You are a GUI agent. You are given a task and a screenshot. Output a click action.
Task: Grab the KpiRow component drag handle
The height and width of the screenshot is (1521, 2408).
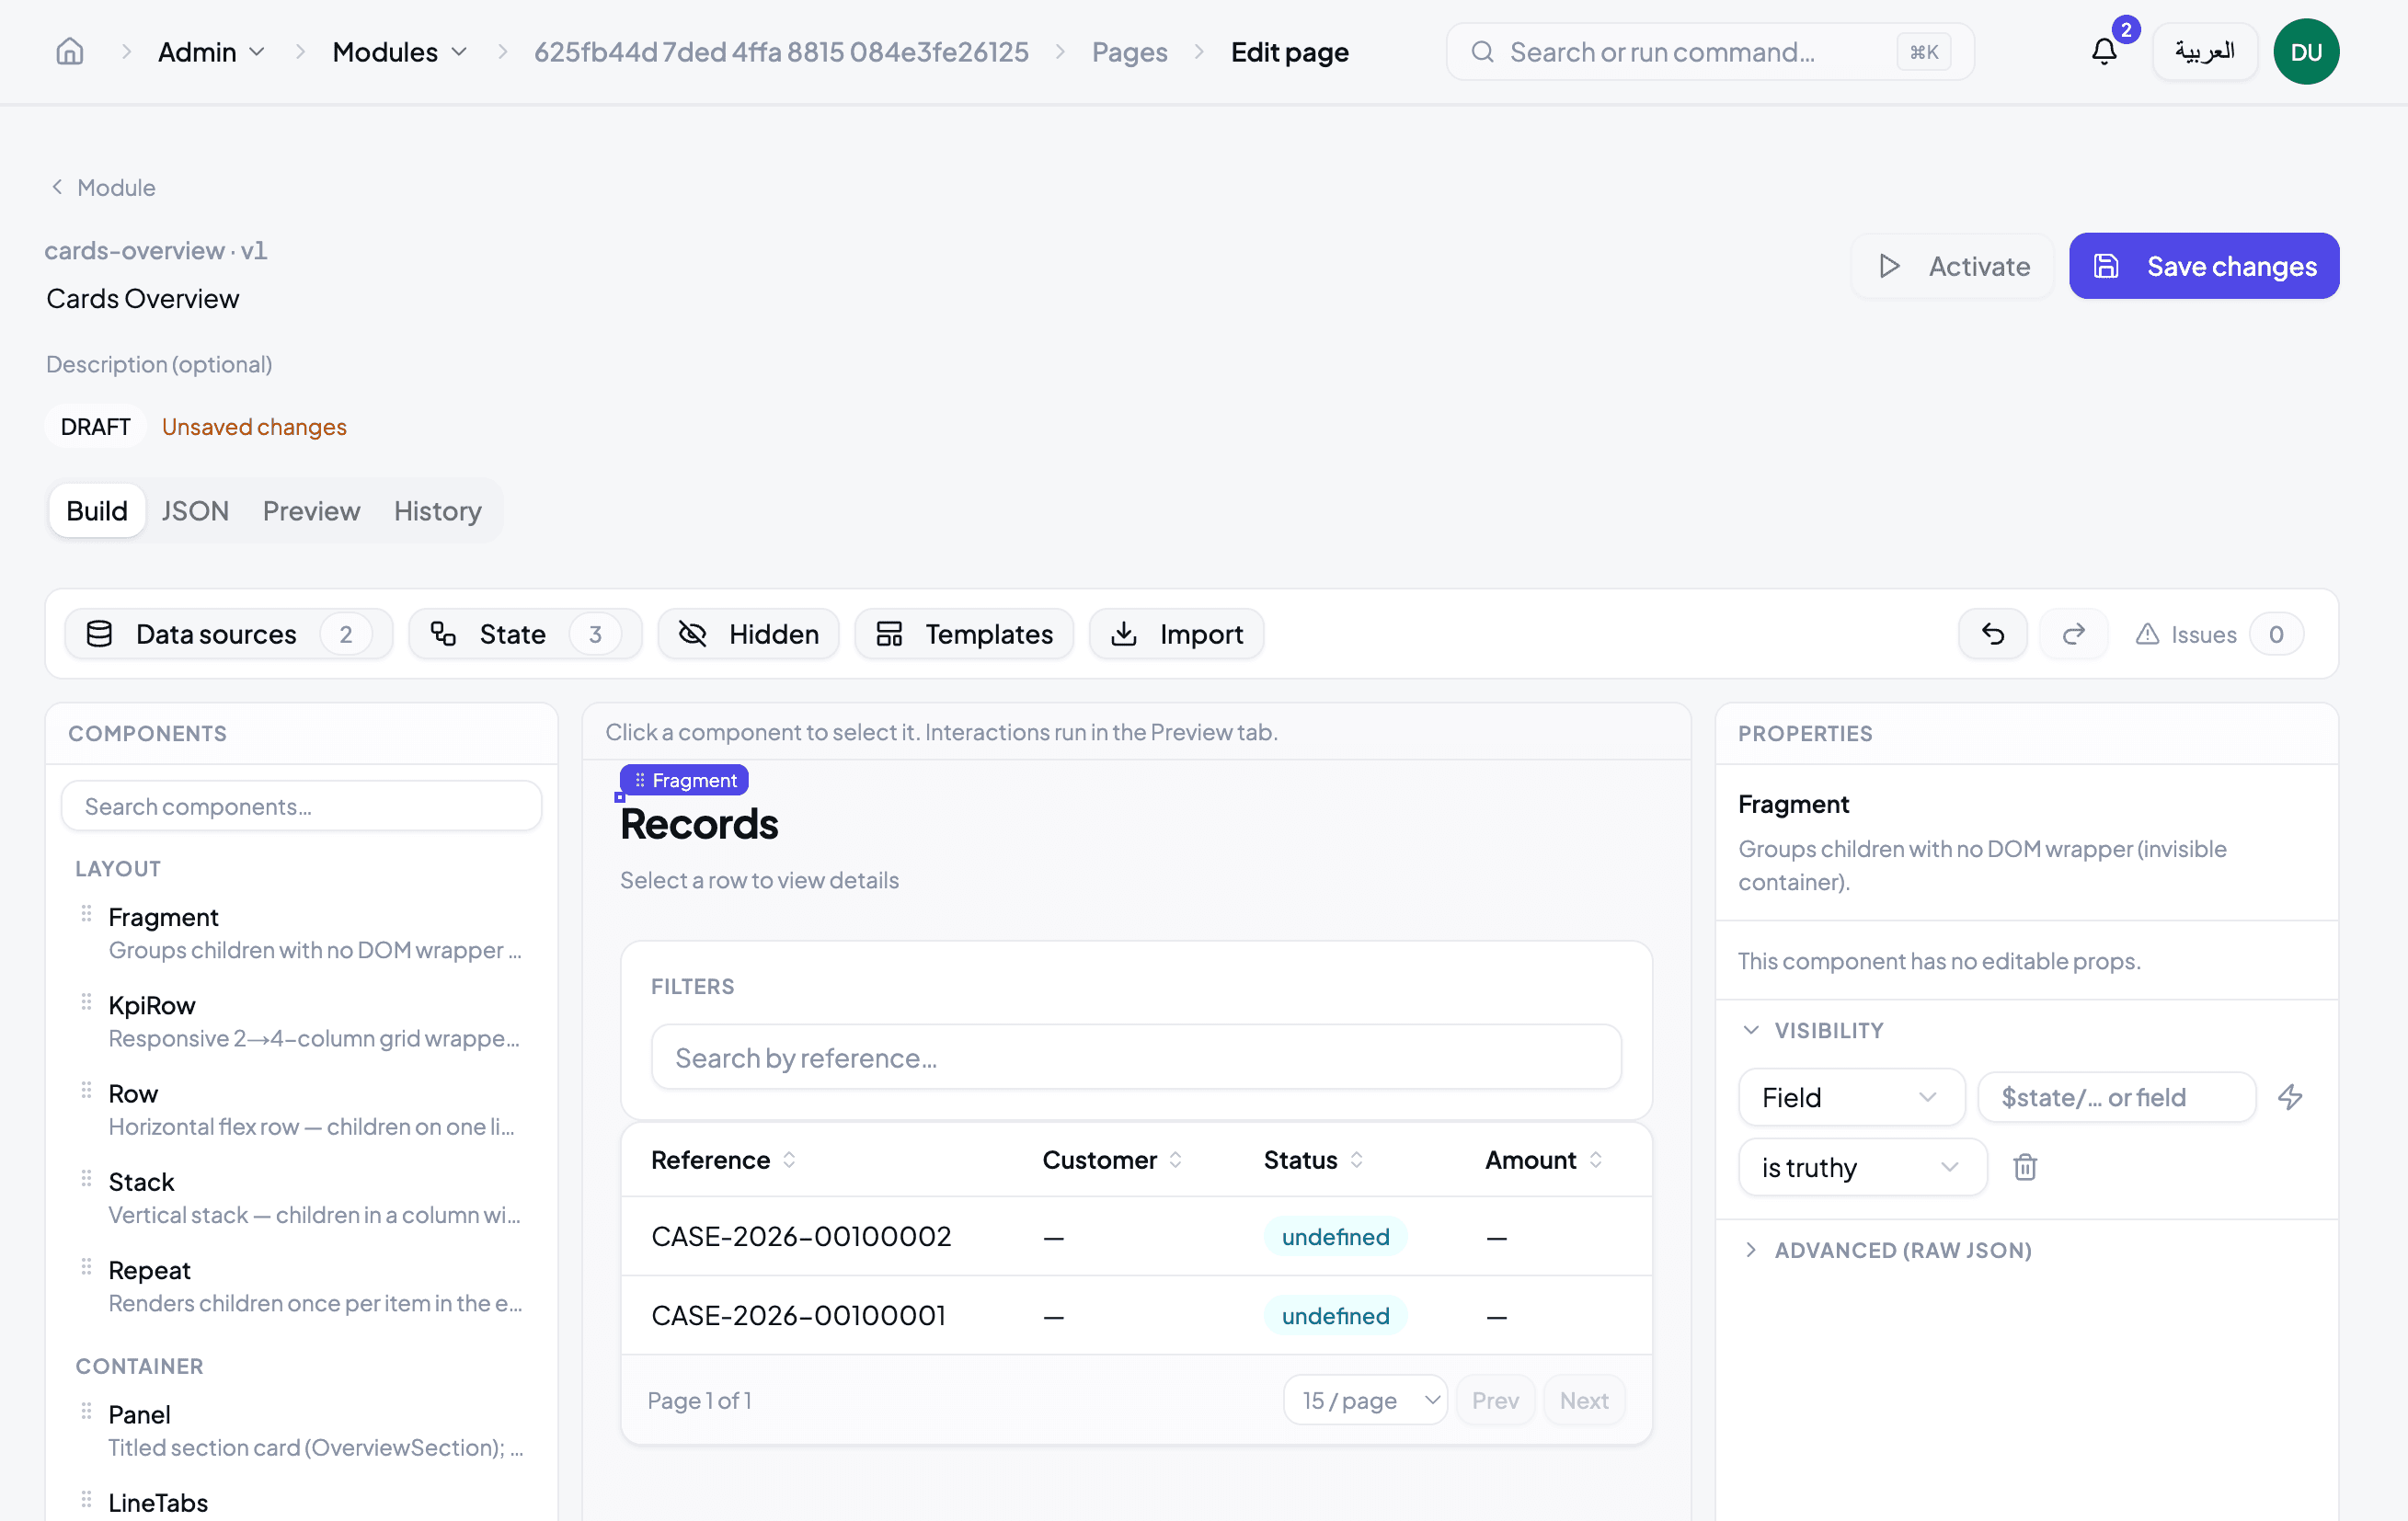coord(87,1001)
